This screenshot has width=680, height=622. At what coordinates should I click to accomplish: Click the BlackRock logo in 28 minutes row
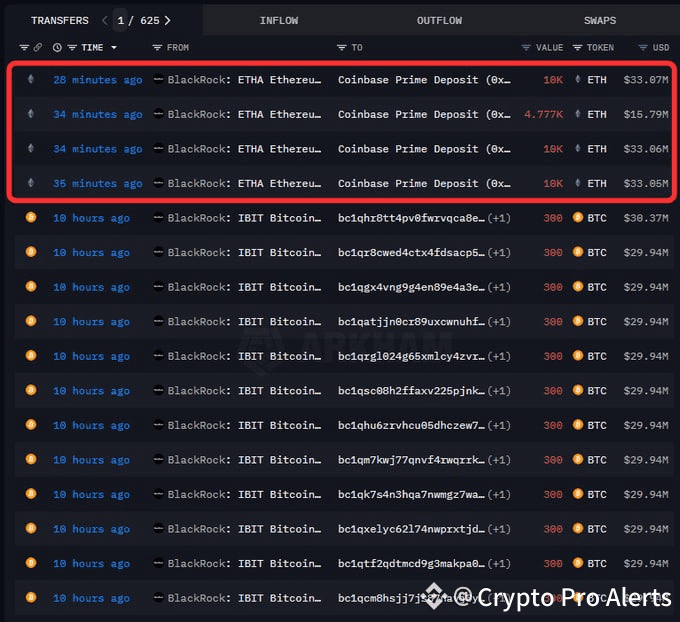(x=159, y=79)
